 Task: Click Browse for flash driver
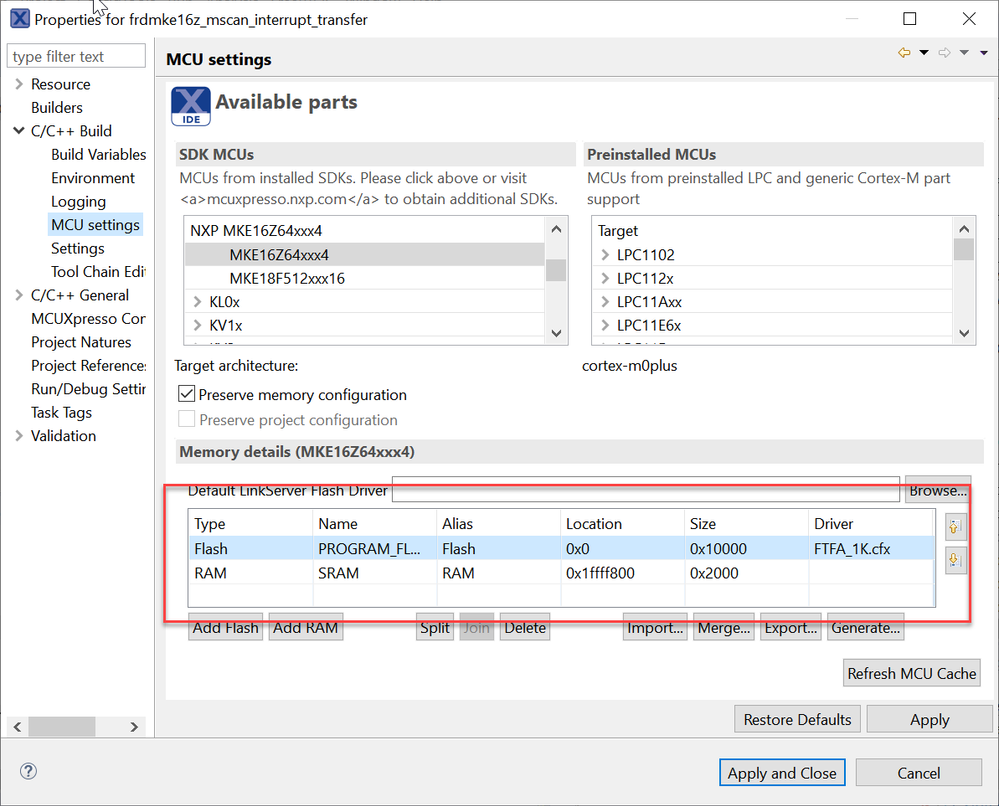click(938, 490)
